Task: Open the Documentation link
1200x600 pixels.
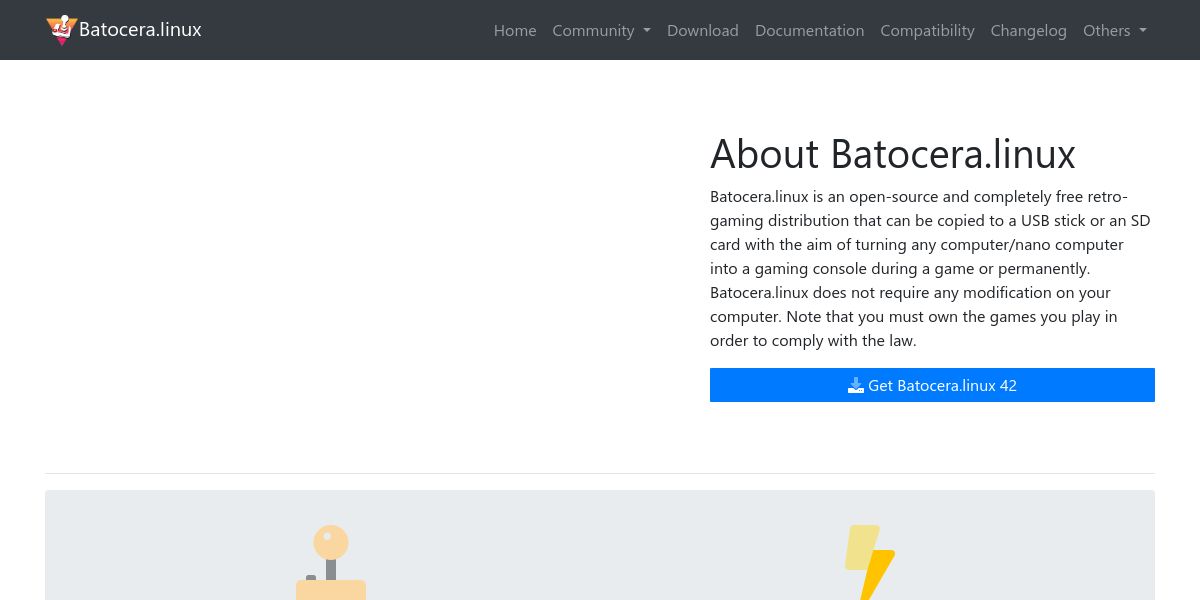Action: pyautogui.click(x=810, y=30)
